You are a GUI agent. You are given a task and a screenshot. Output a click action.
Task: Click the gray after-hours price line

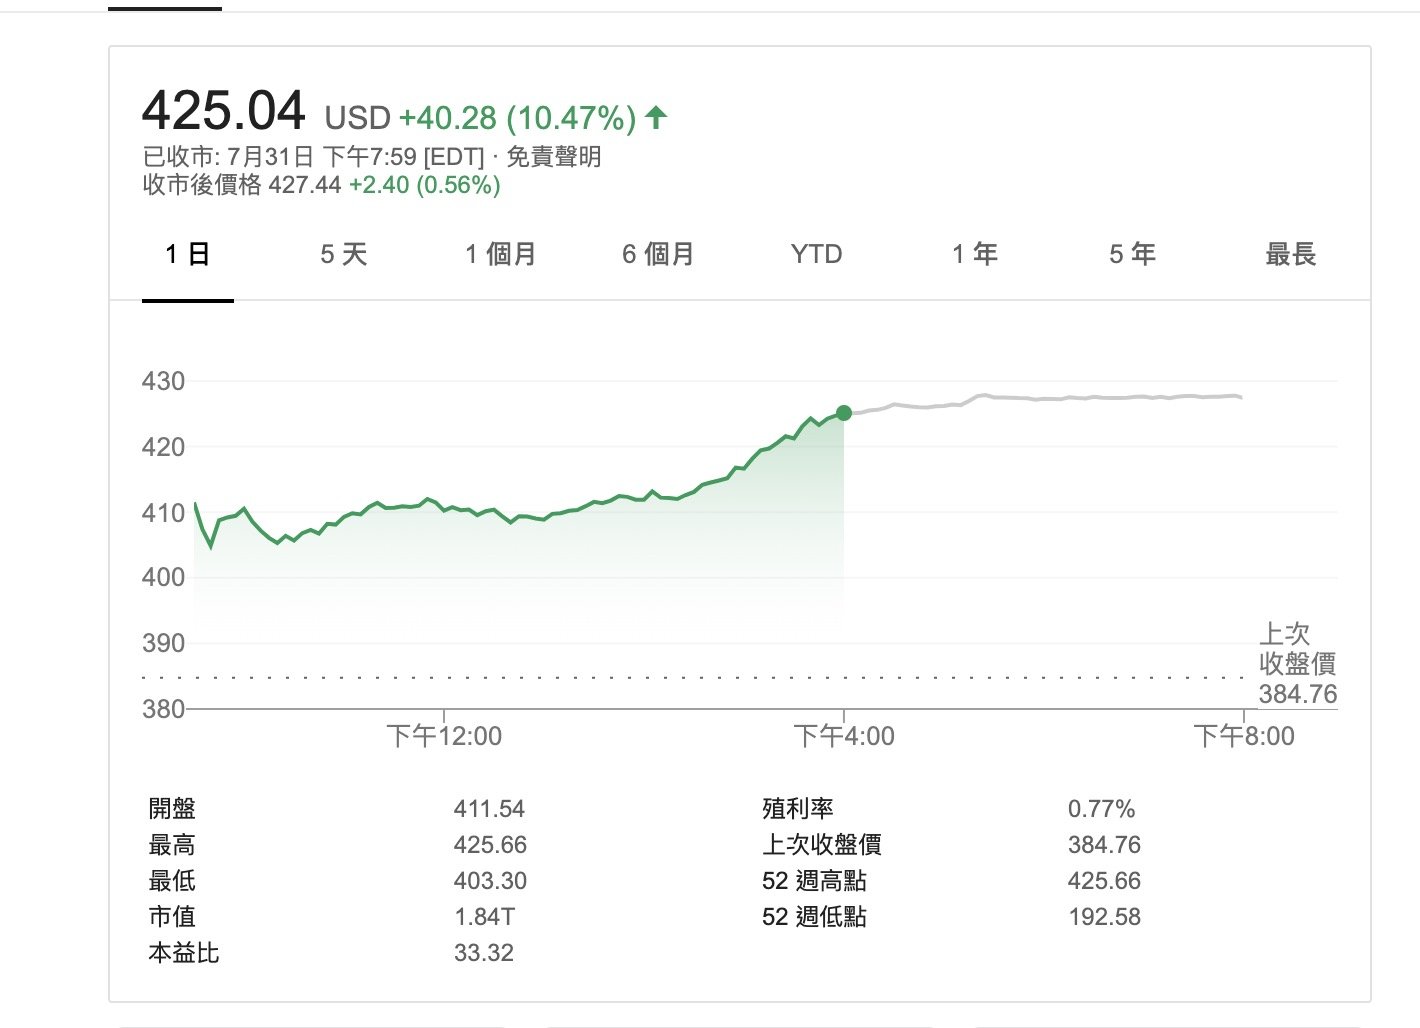tap(1048, 399)
